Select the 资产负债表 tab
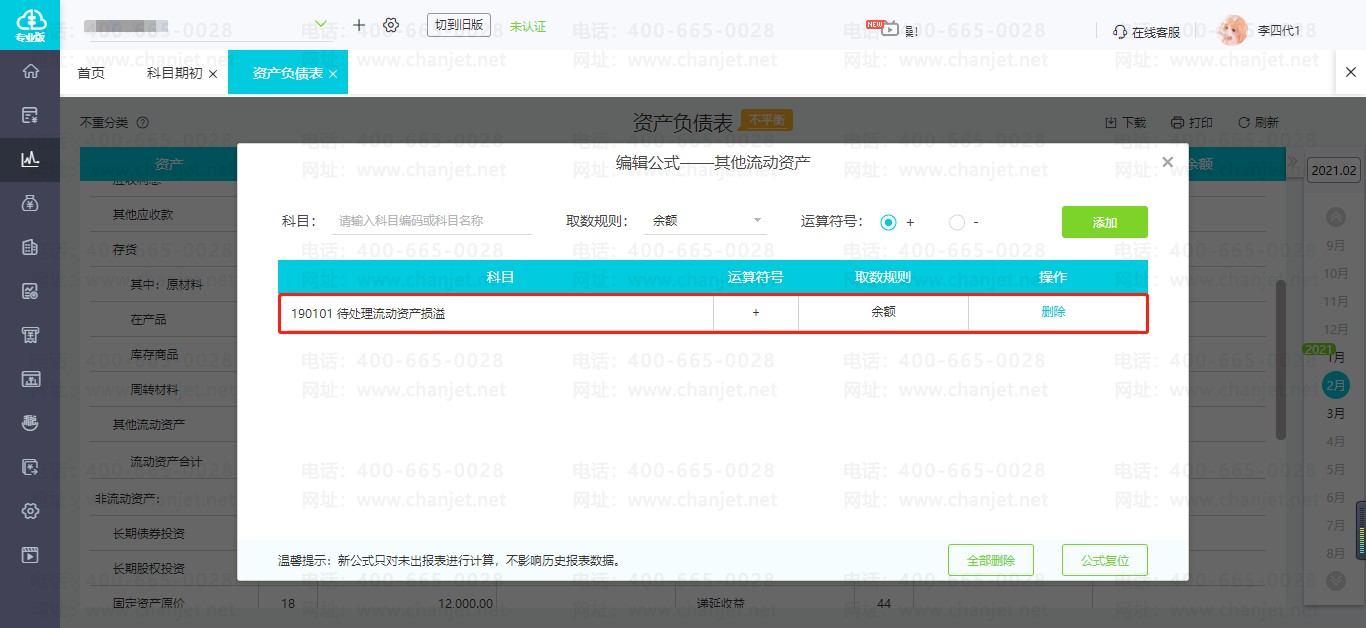The height and width of the screenshot is (628, 1366). pos(287,73)
